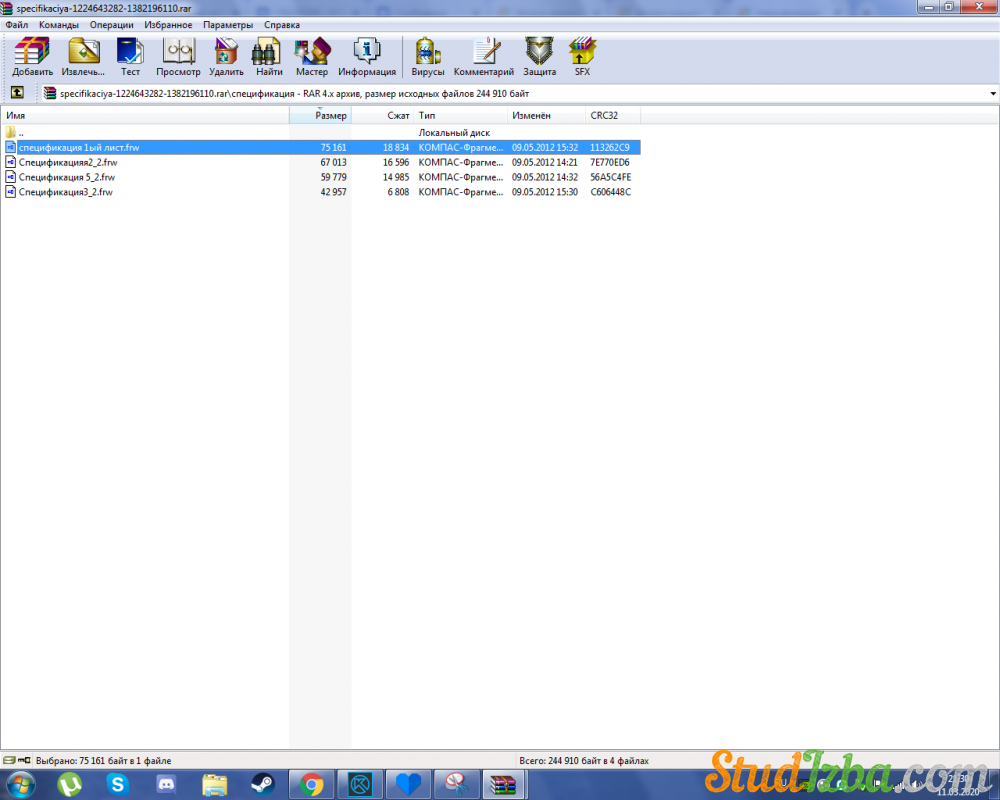This screenshot has height=800, width=1000.
Task: Click the Вирусы (Virus scan) icon
Action: 428,57
